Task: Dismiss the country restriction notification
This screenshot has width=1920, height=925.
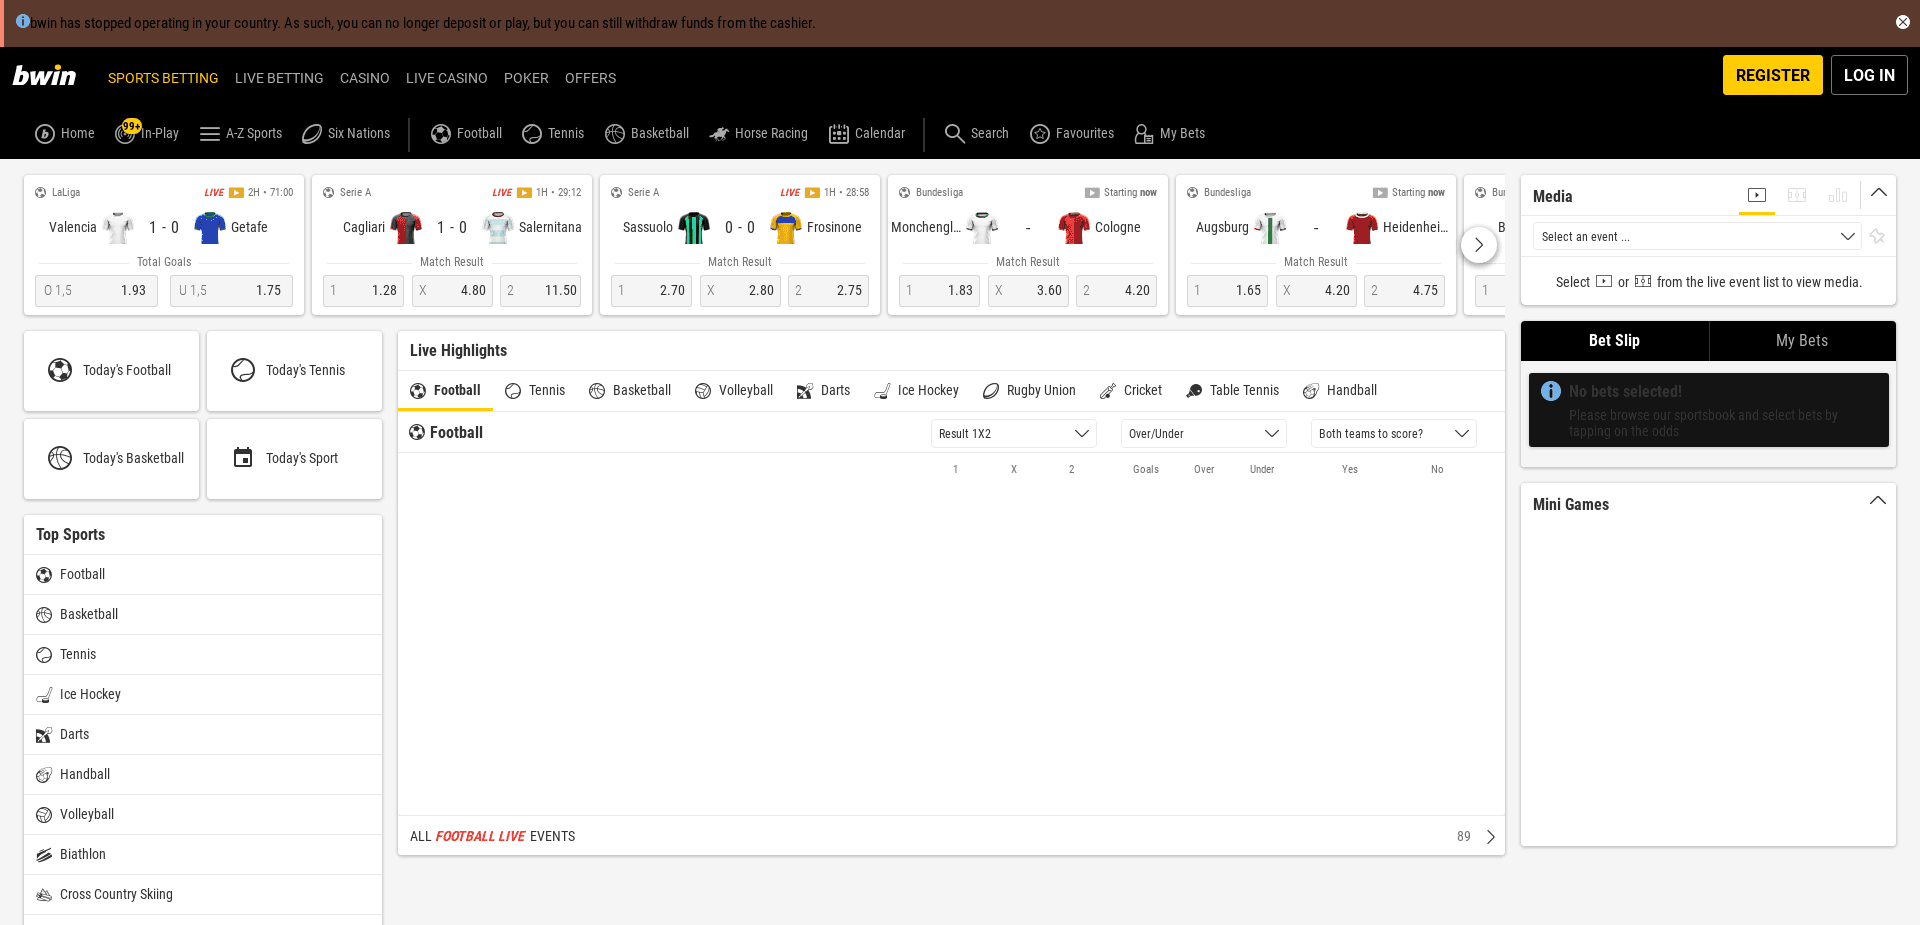Action: (1903, 21)
